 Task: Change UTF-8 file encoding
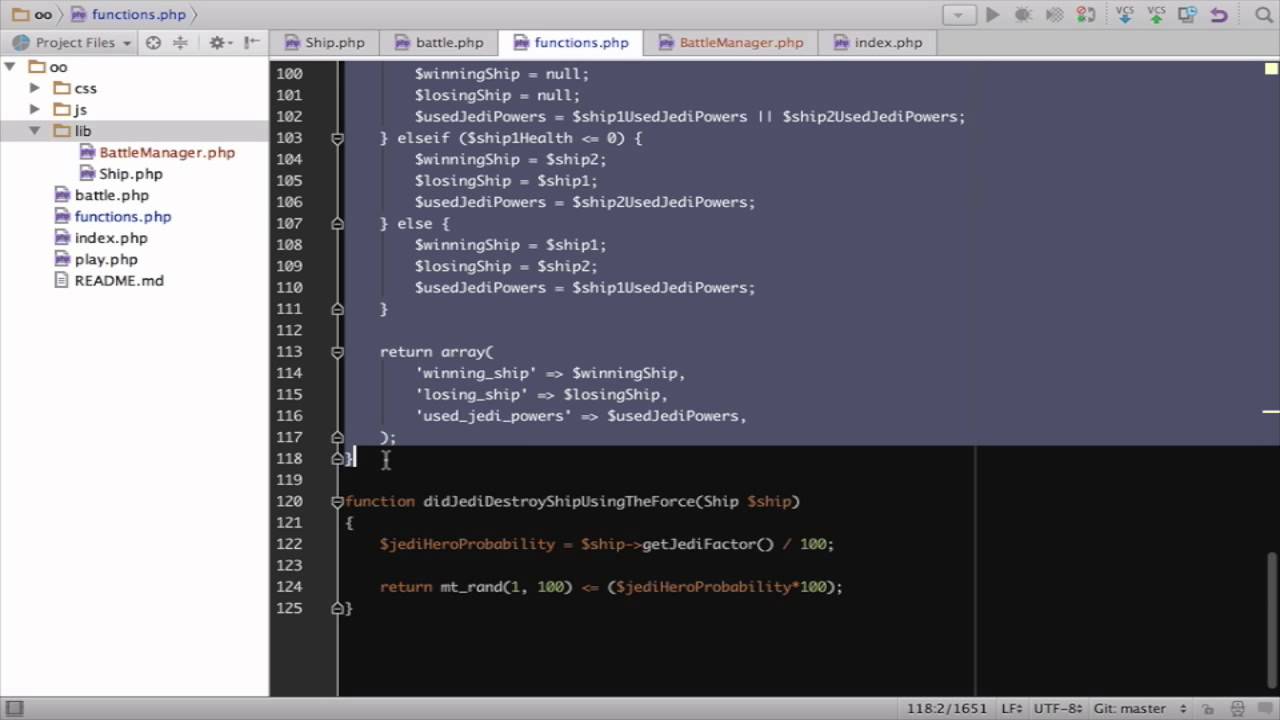pos(1058,708)
